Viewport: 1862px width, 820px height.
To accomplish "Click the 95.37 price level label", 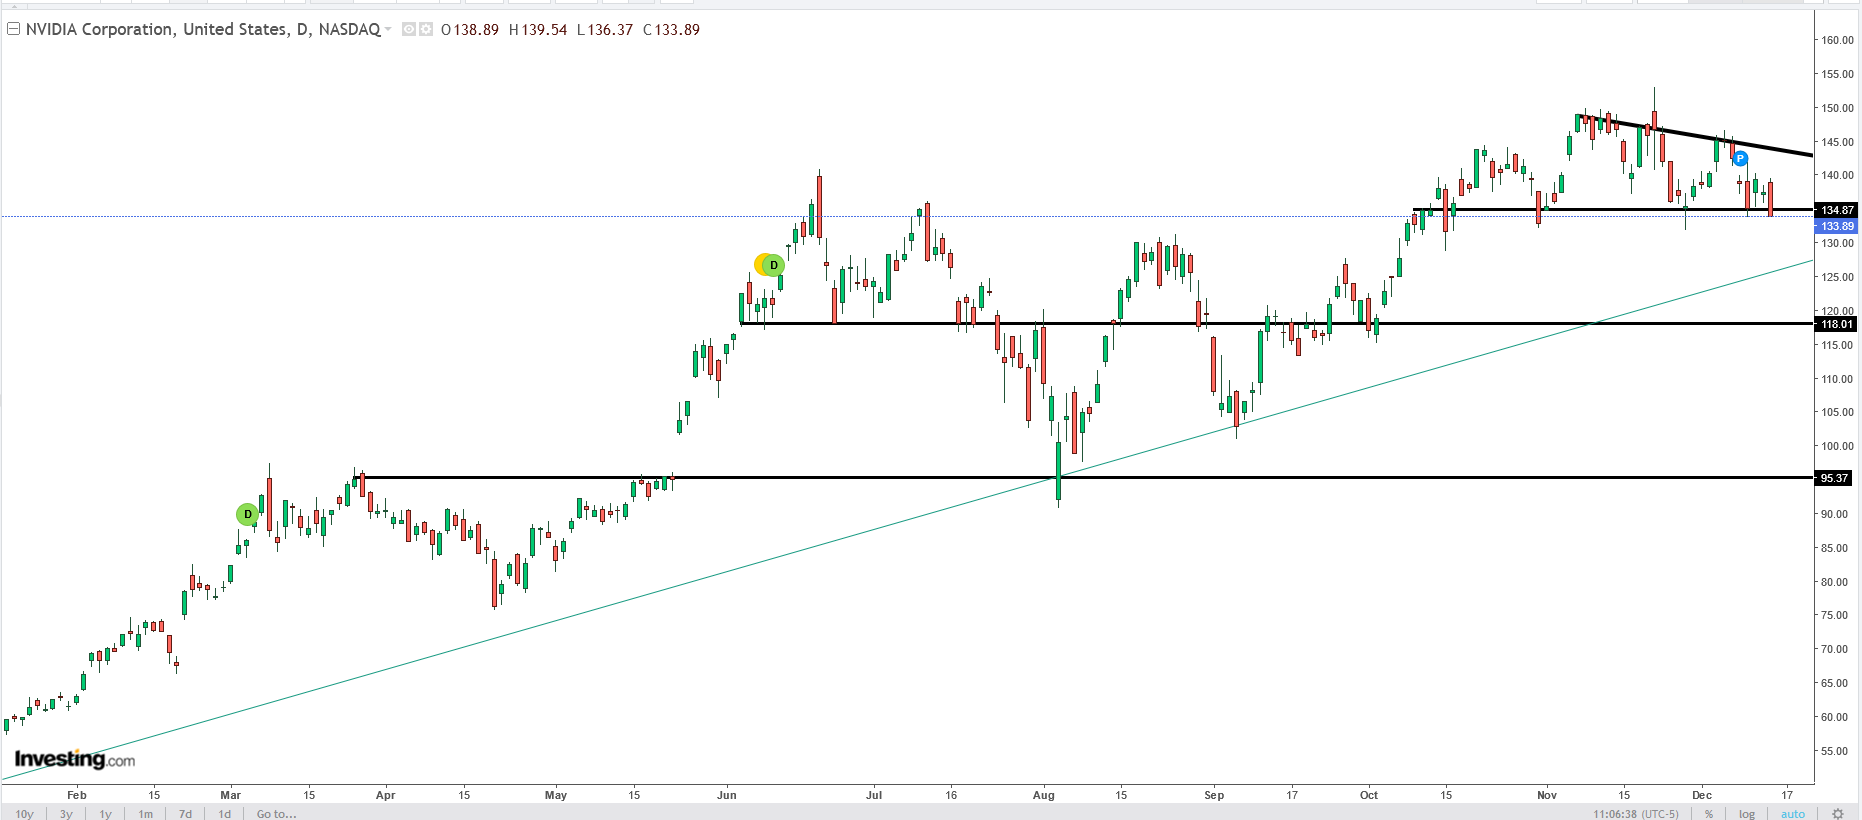I will click(1835, 478).
